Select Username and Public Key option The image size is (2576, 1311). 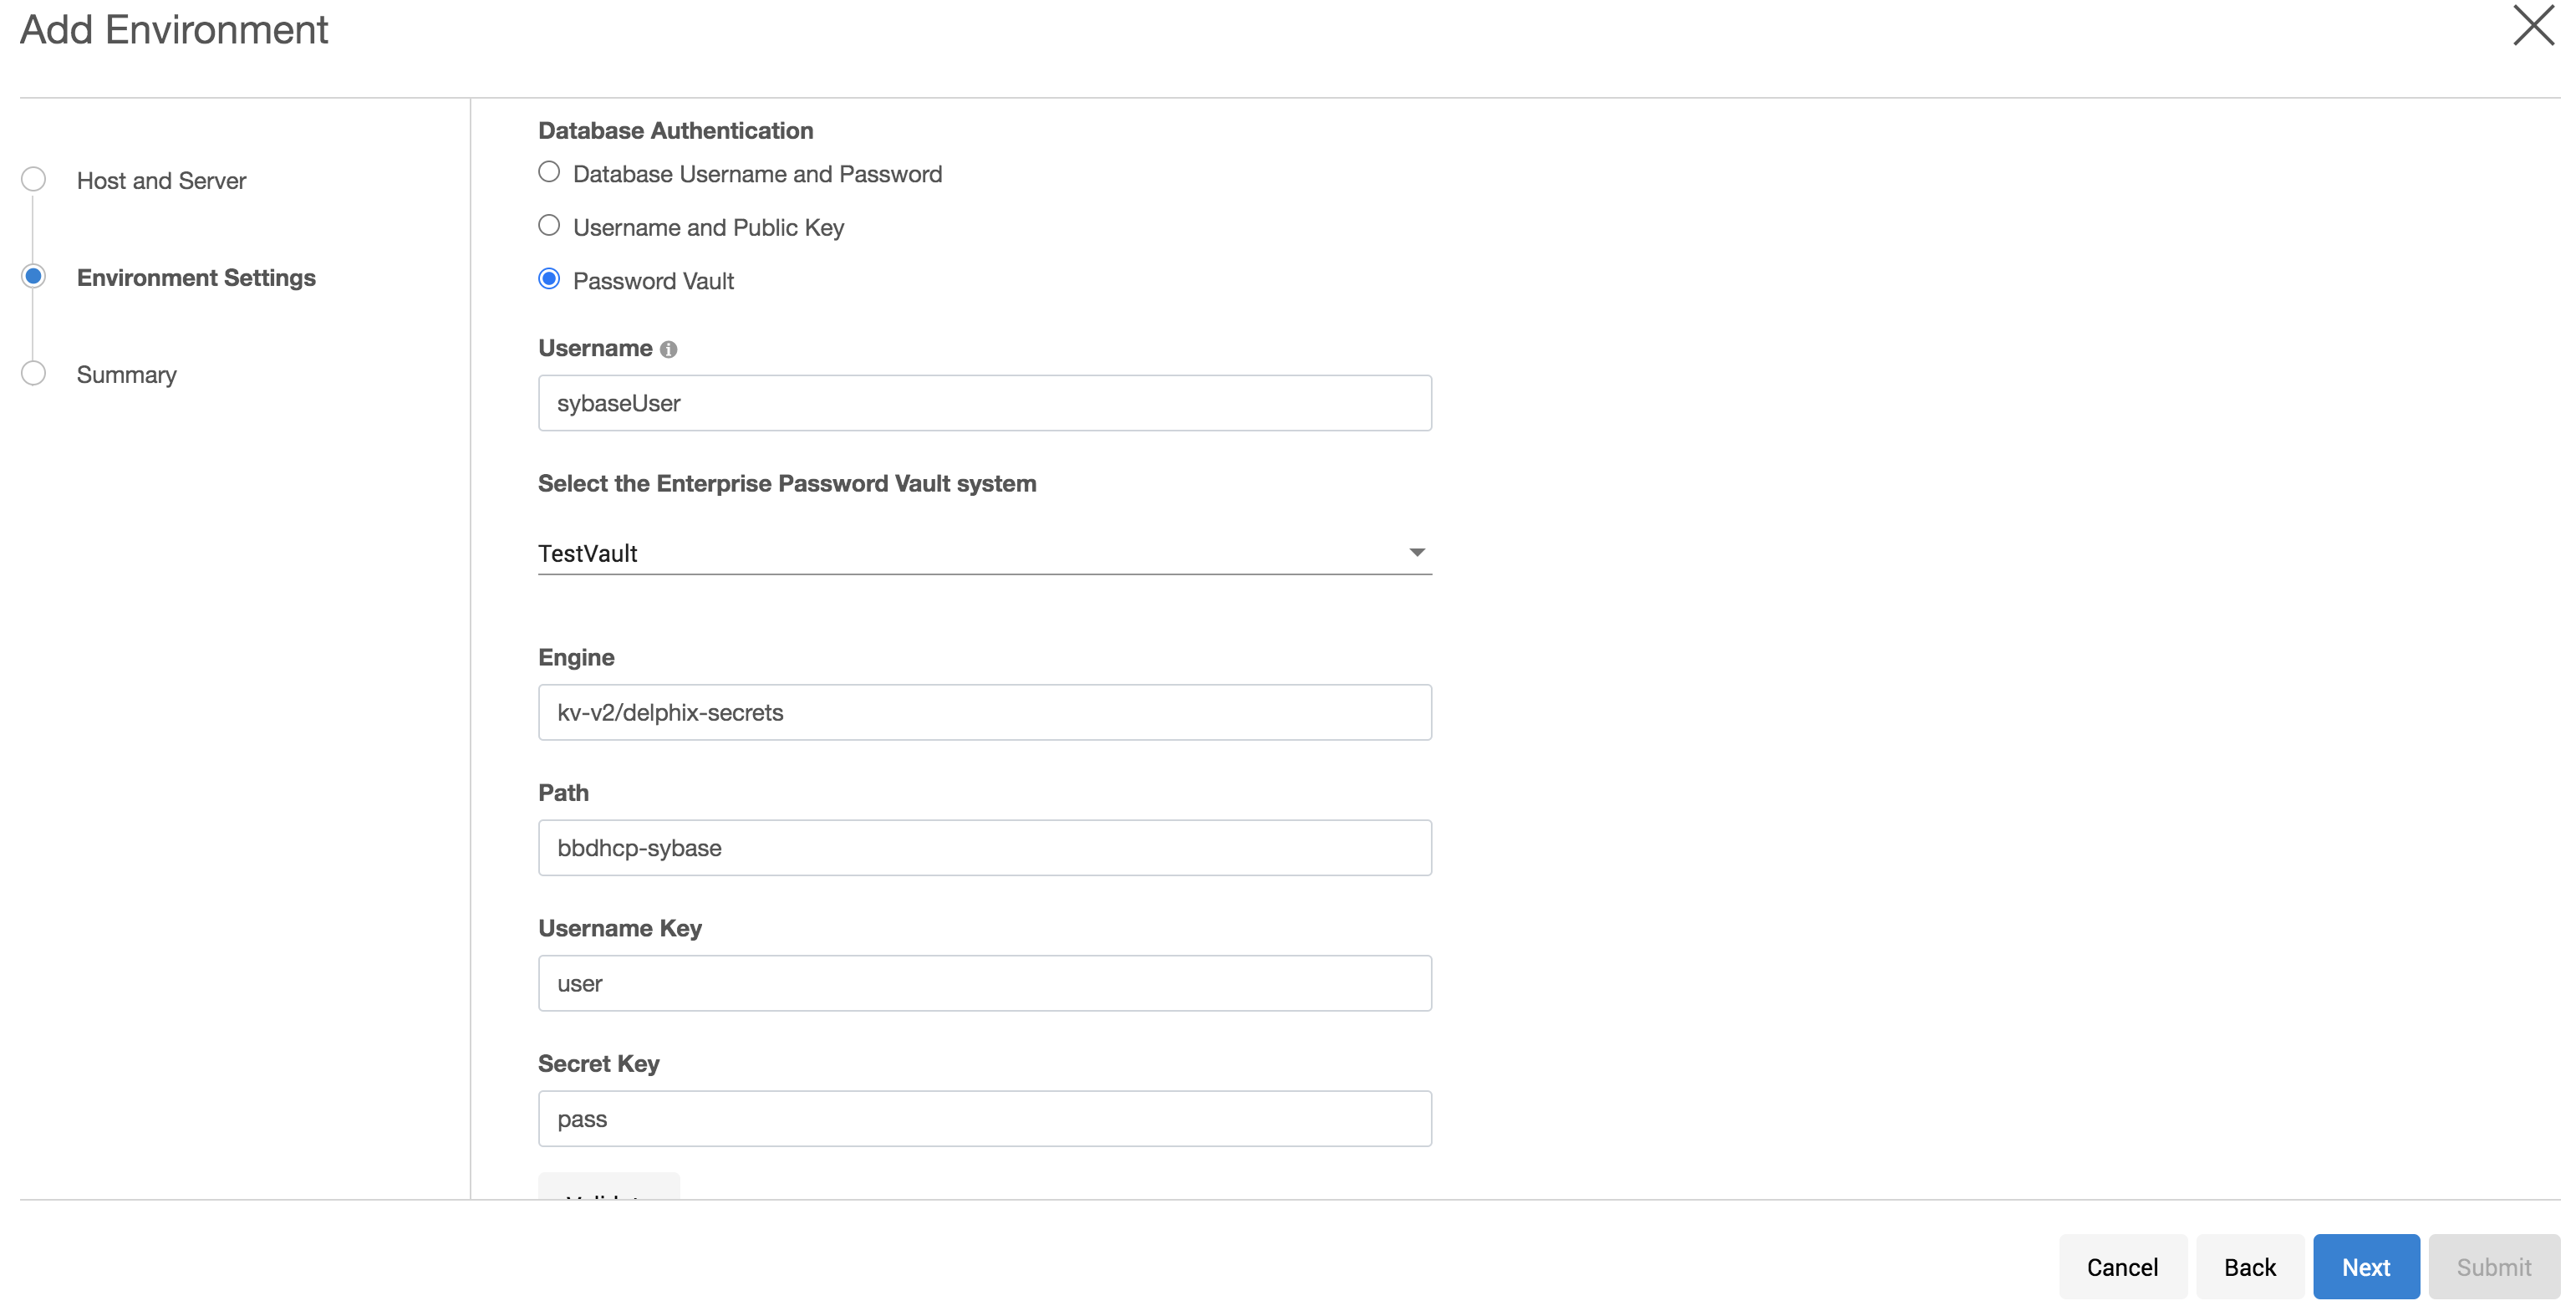549,226
